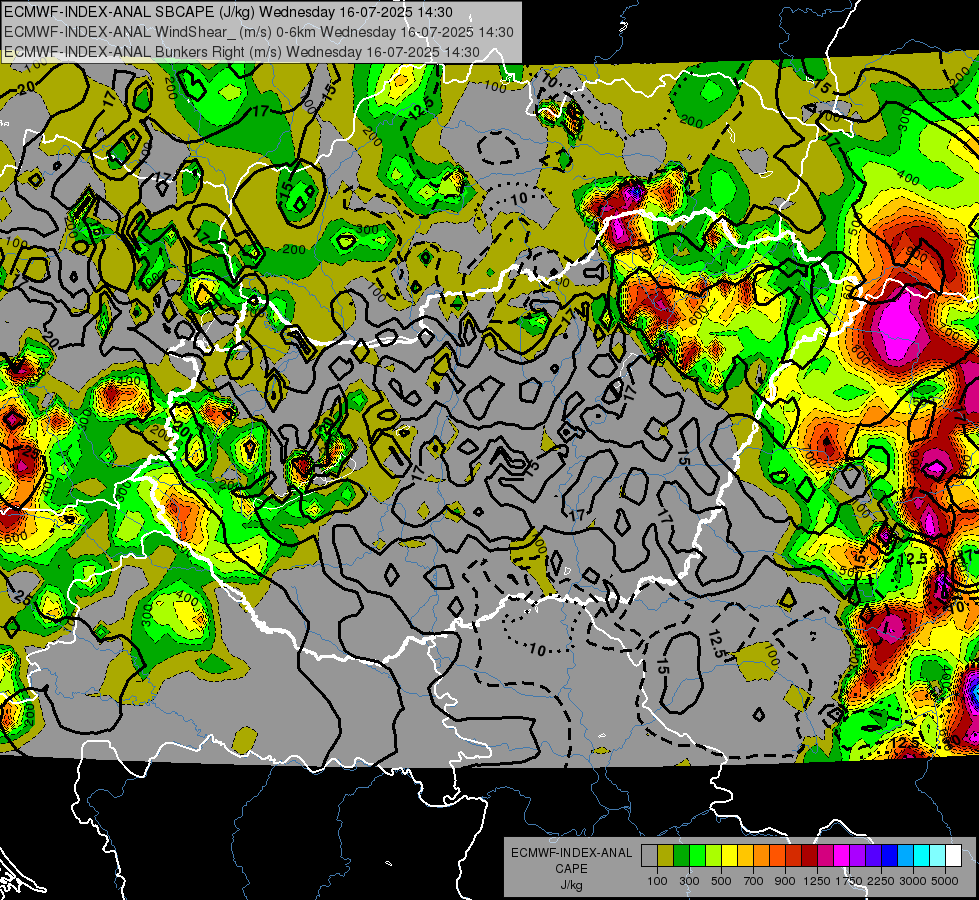Click the dark green legend swatch
Image resolution: width=979 pixels, height=900 pixels.
(681, 856)
